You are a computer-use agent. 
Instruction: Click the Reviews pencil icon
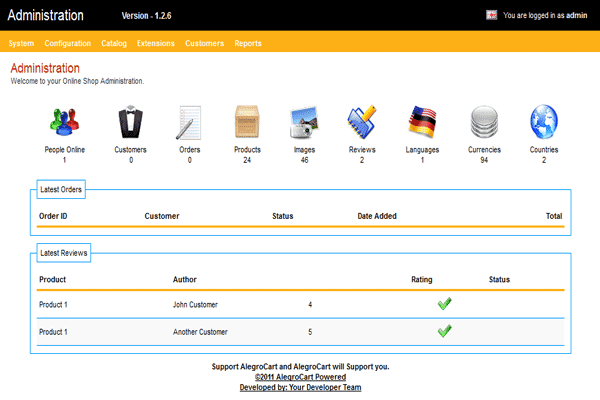point(362,123)
